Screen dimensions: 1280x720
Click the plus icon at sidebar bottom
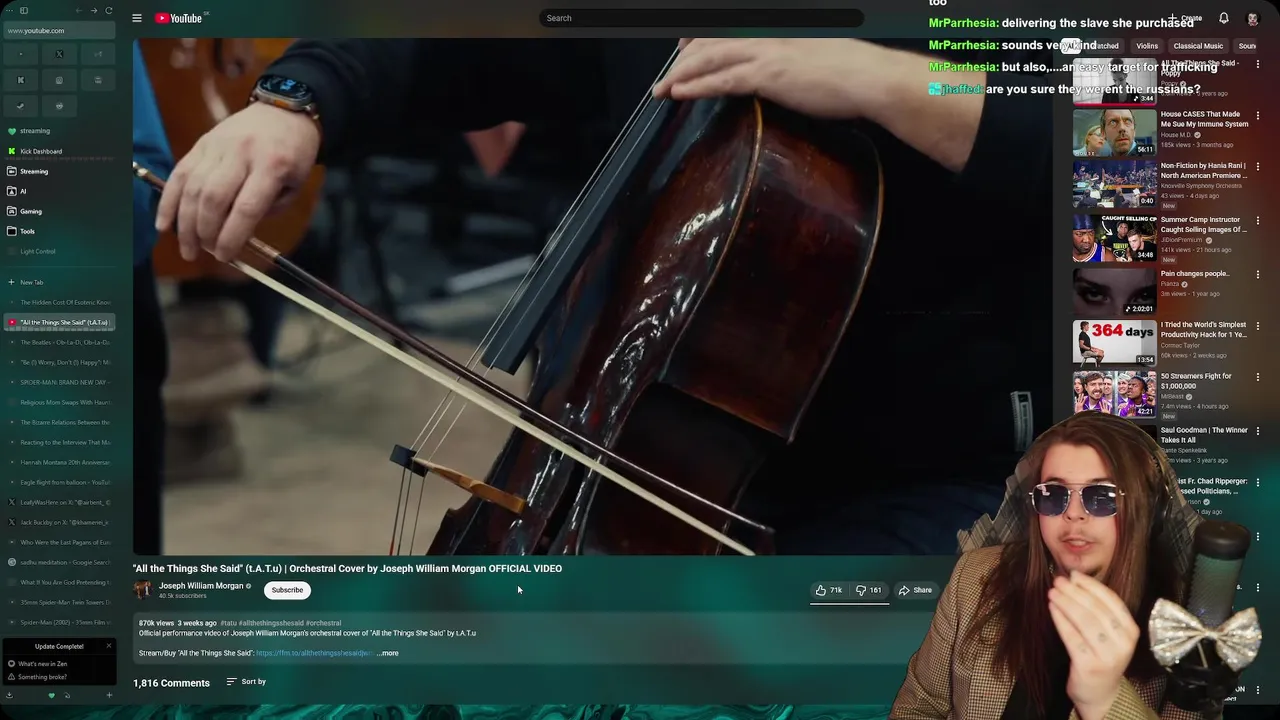click(109, 695)
